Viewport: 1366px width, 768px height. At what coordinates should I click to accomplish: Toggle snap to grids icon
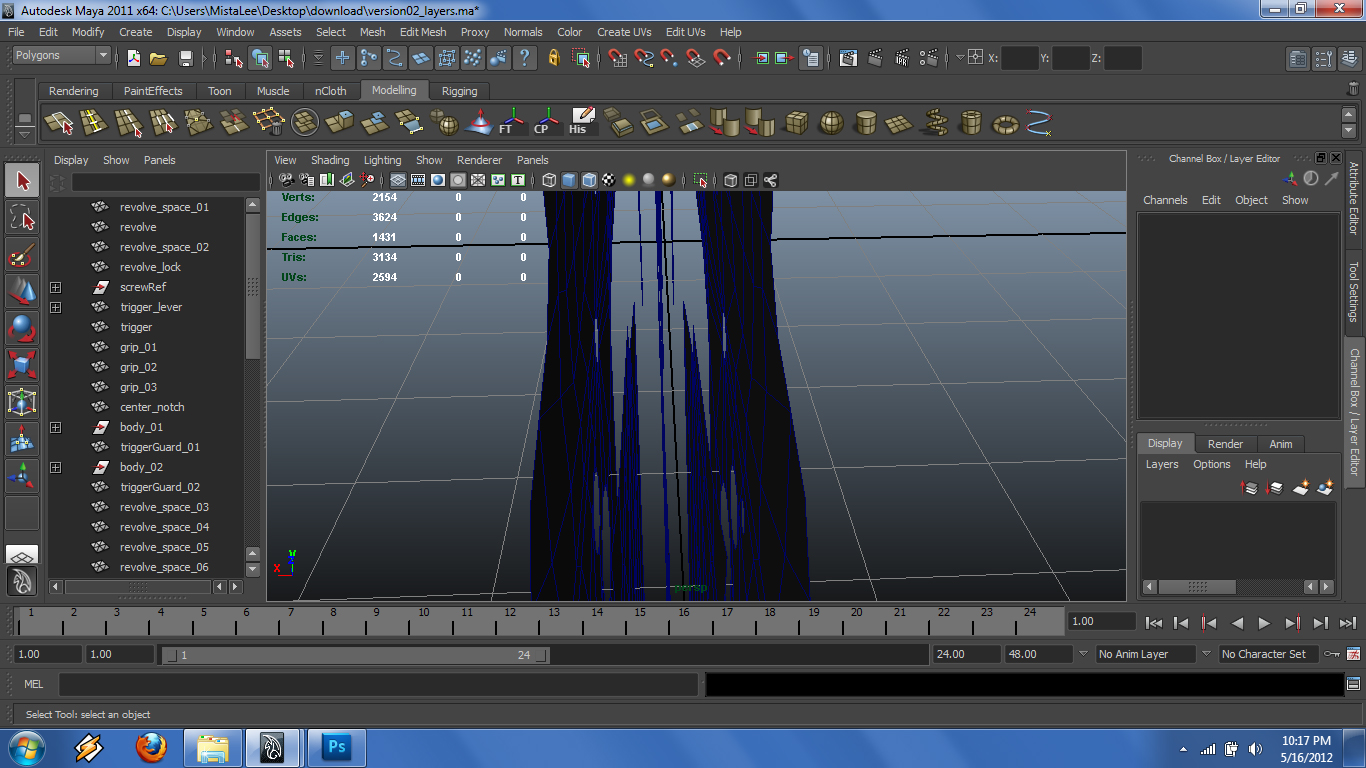point(618,58)
